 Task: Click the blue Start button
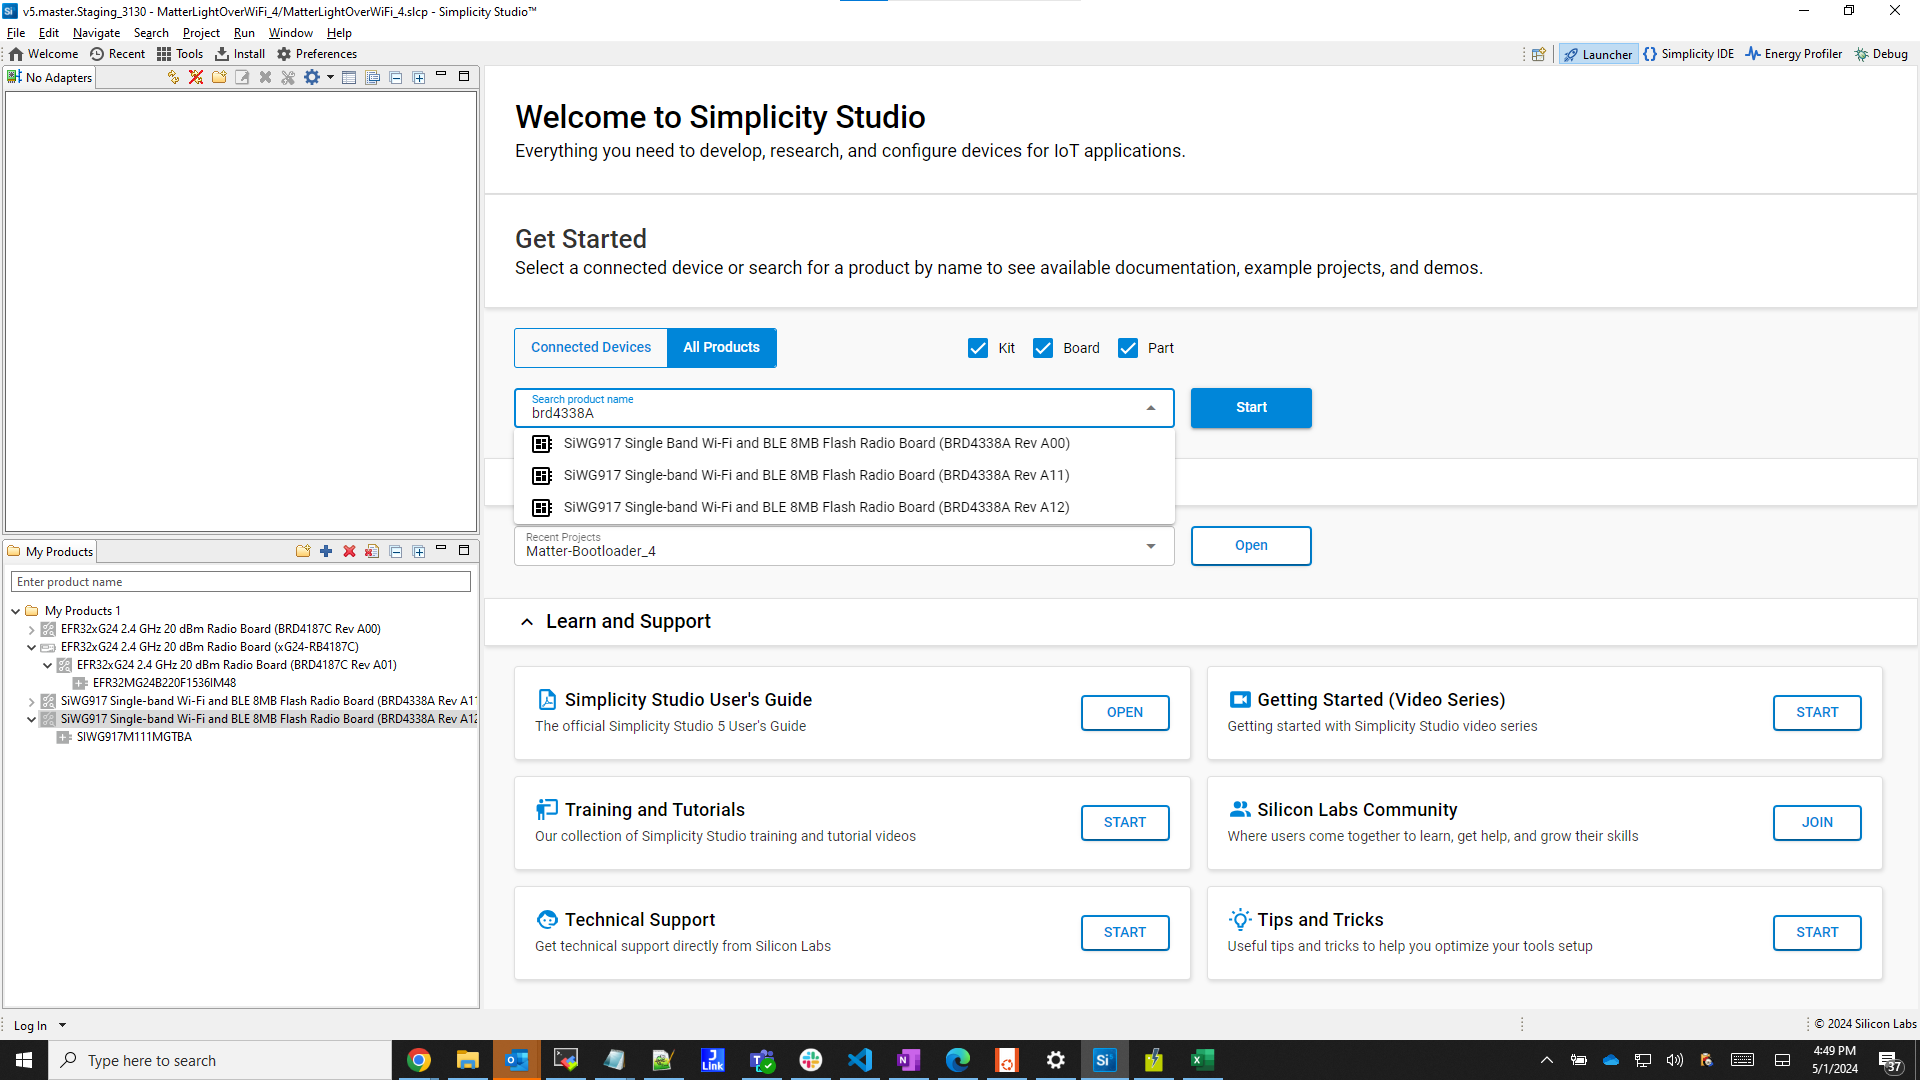[x=1251, y=408]
